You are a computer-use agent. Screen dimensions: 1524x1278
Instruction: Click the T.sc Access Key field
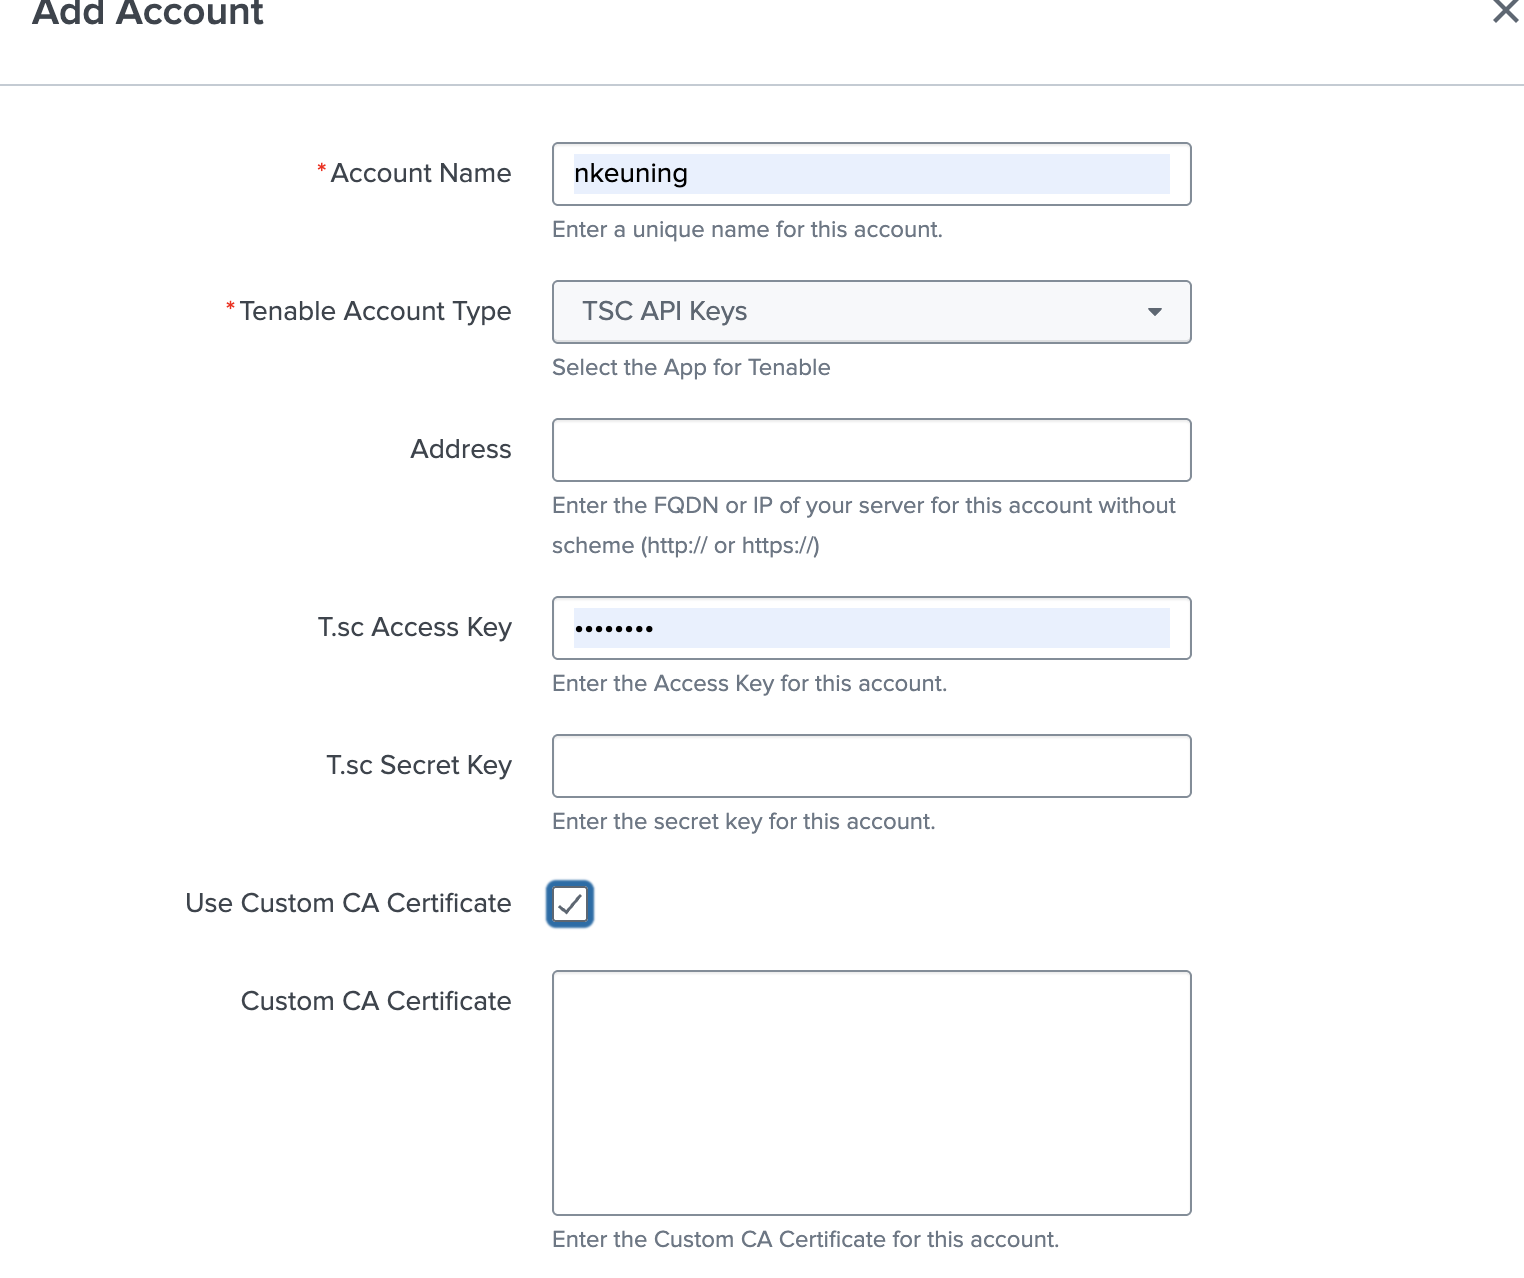pos(870,628)
